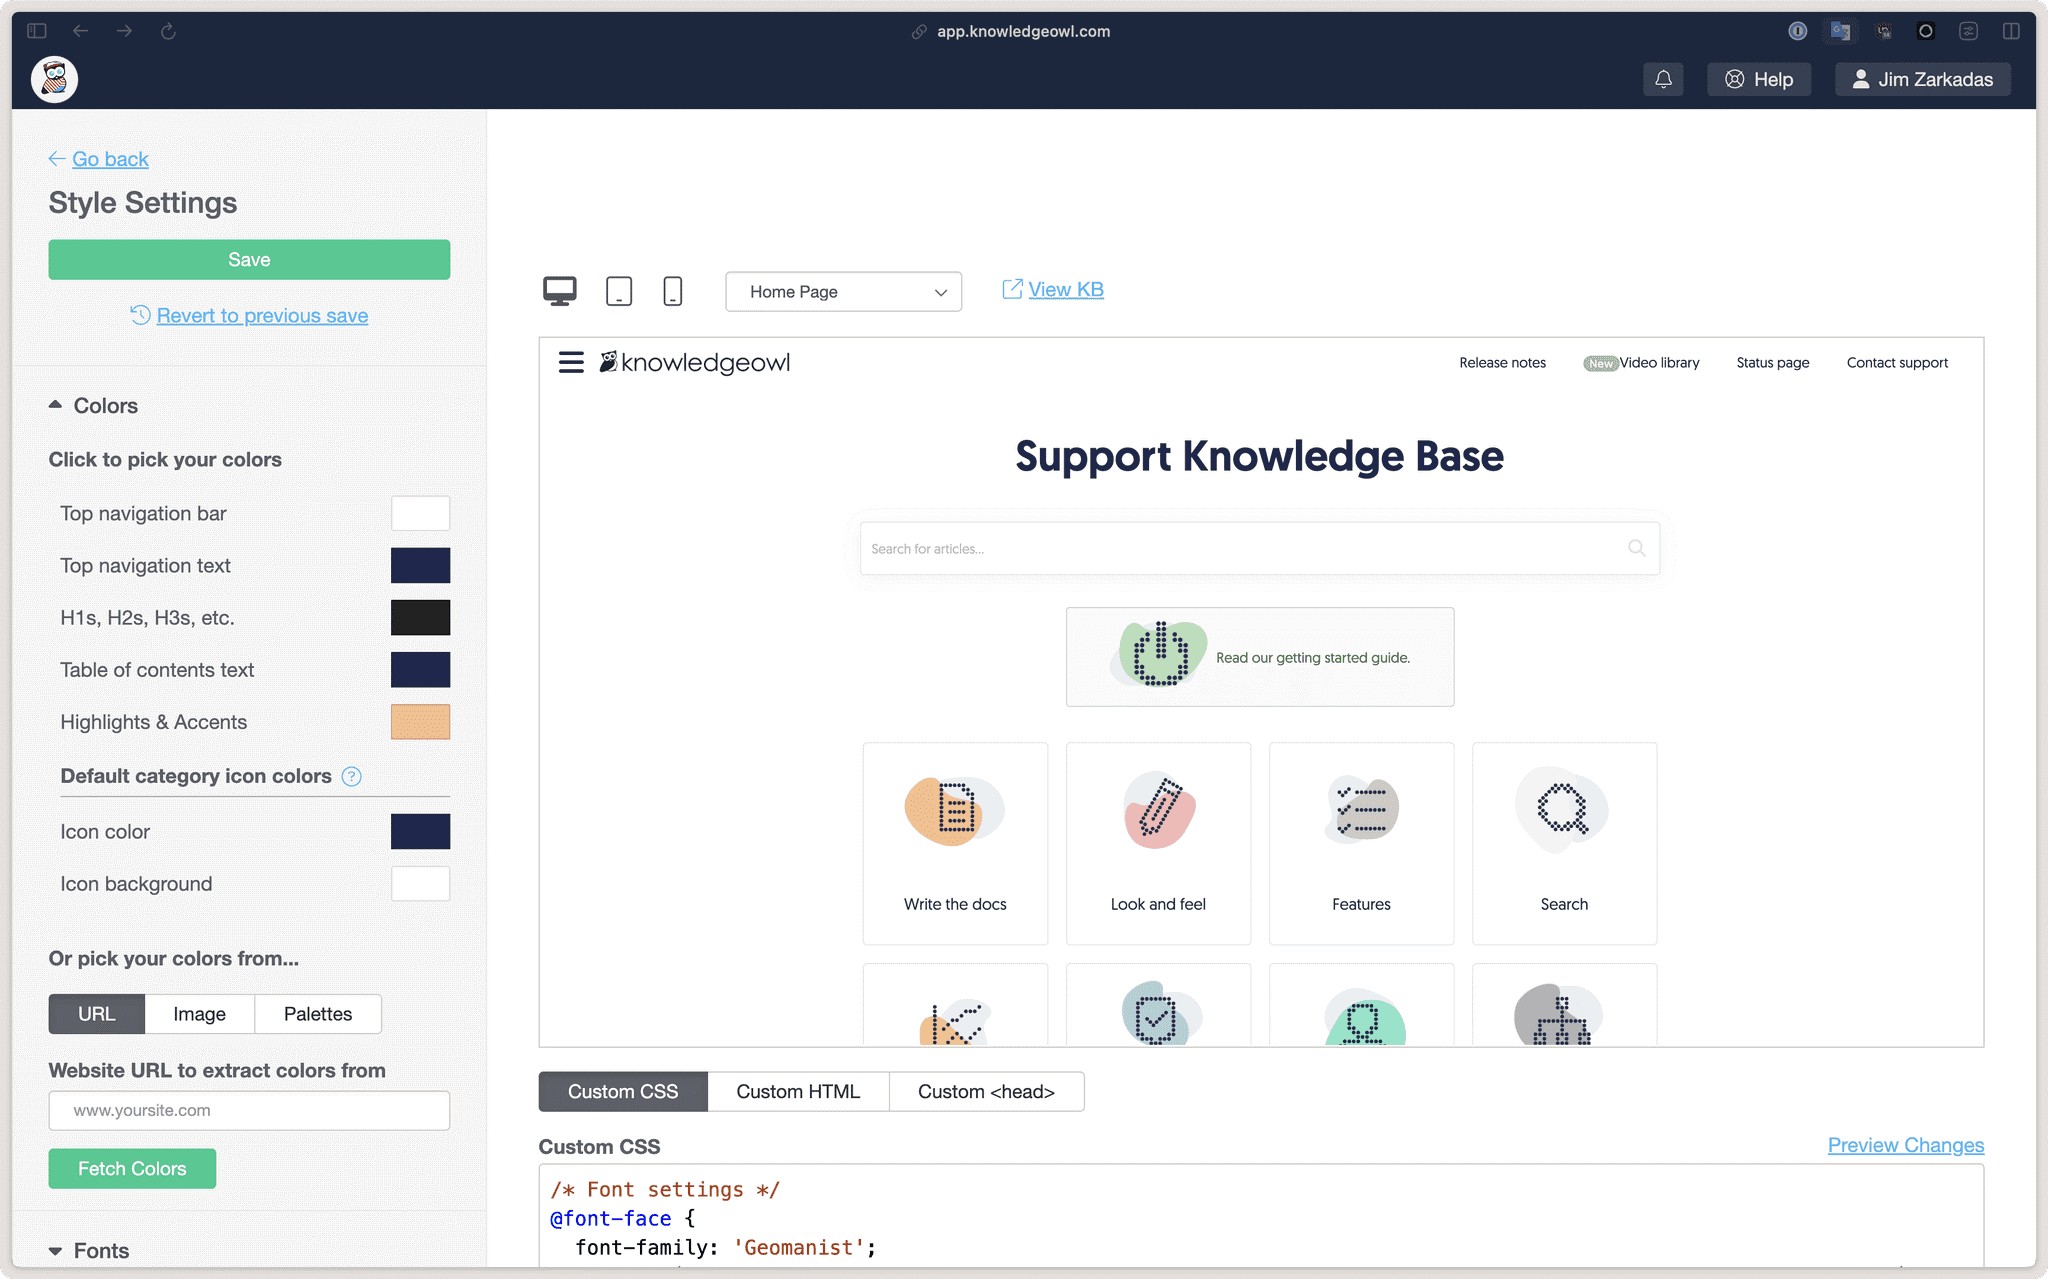Open the Home Page selector

click(x=843, y=291)
